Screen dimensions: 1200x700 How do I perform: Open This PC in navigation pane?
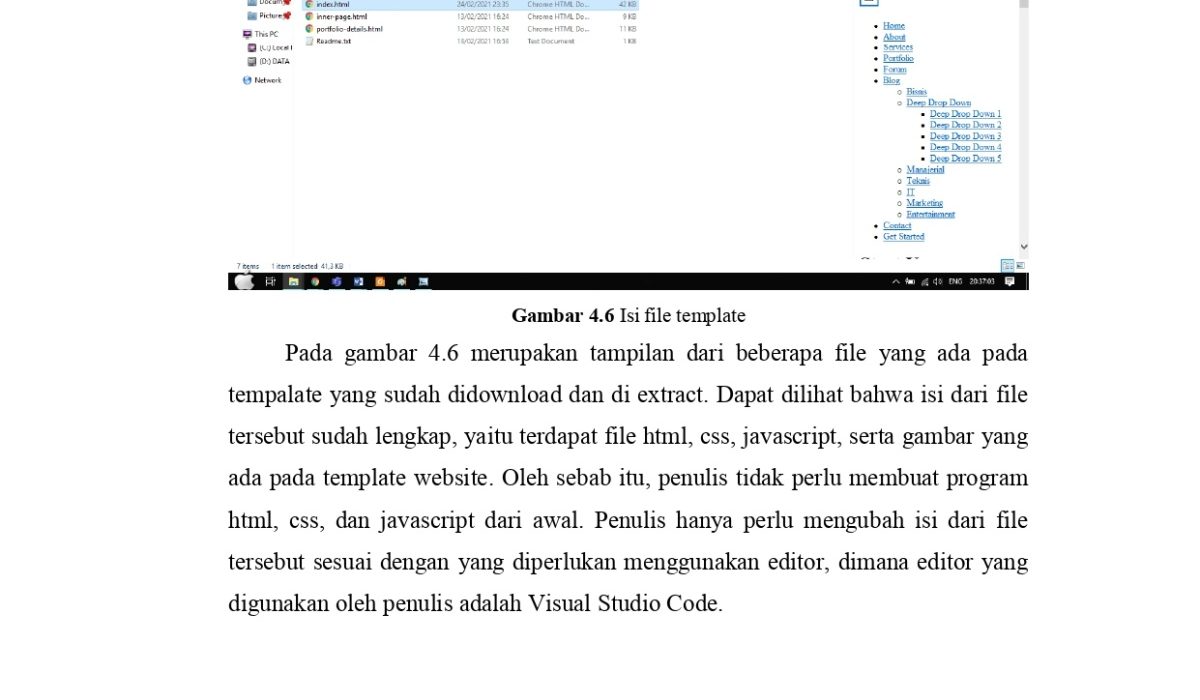[x=266, y=34]
